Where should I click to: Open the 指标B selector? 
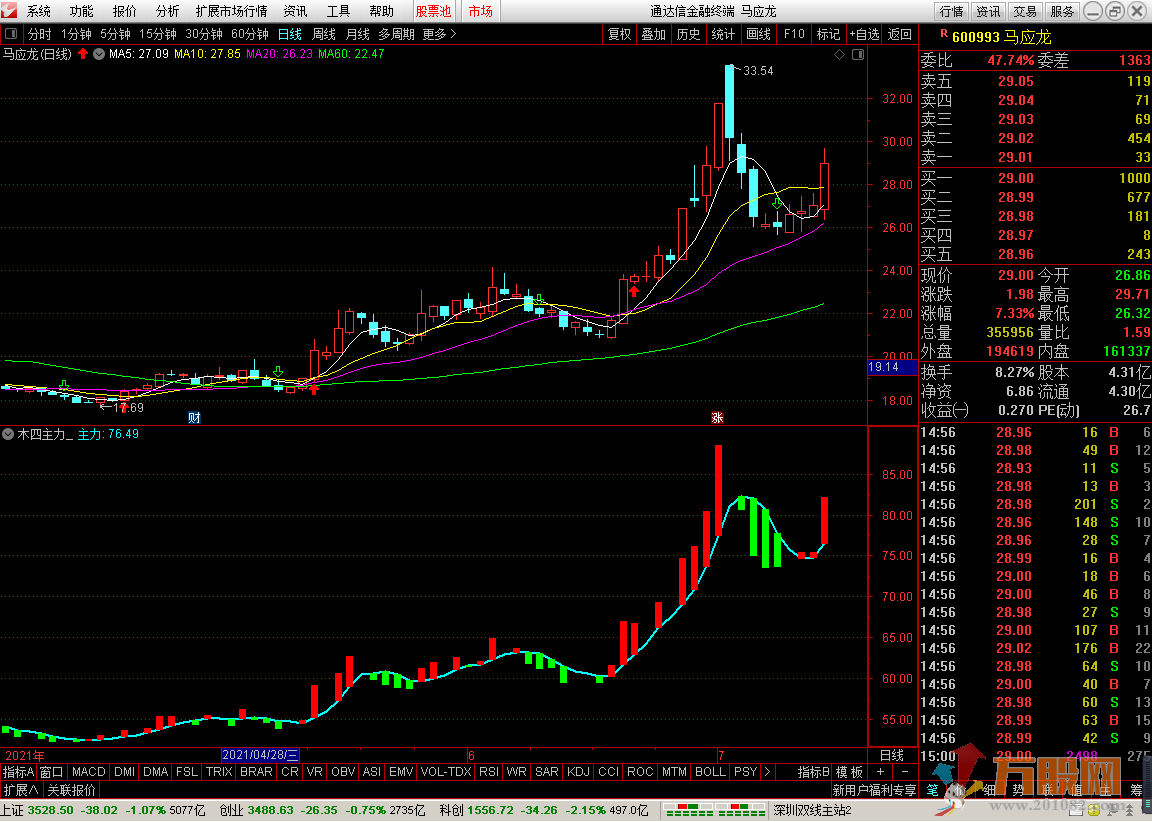814,771
